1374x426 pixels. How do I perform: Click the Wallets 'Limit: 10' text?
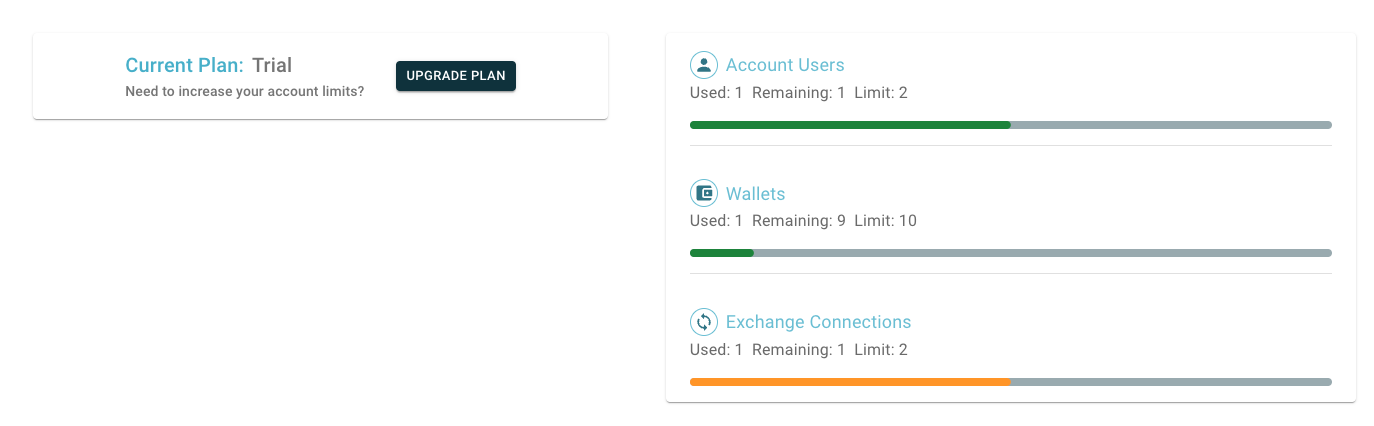885,221
